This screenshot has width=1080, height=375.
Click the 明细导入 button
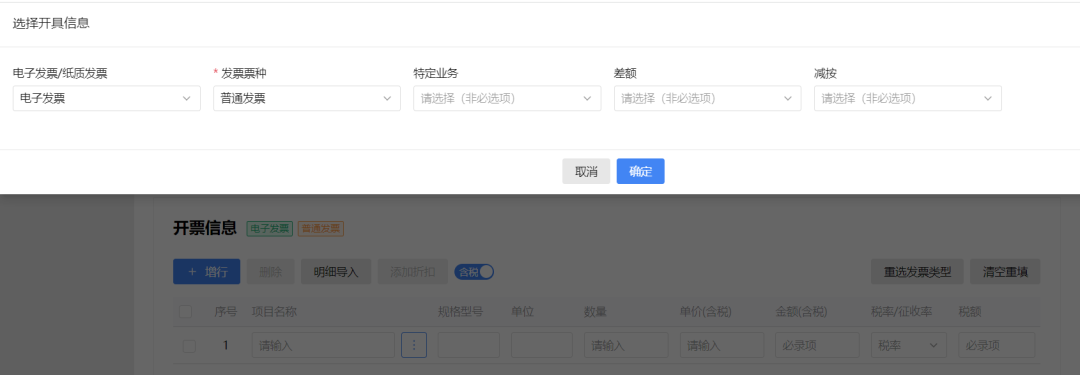336,272
